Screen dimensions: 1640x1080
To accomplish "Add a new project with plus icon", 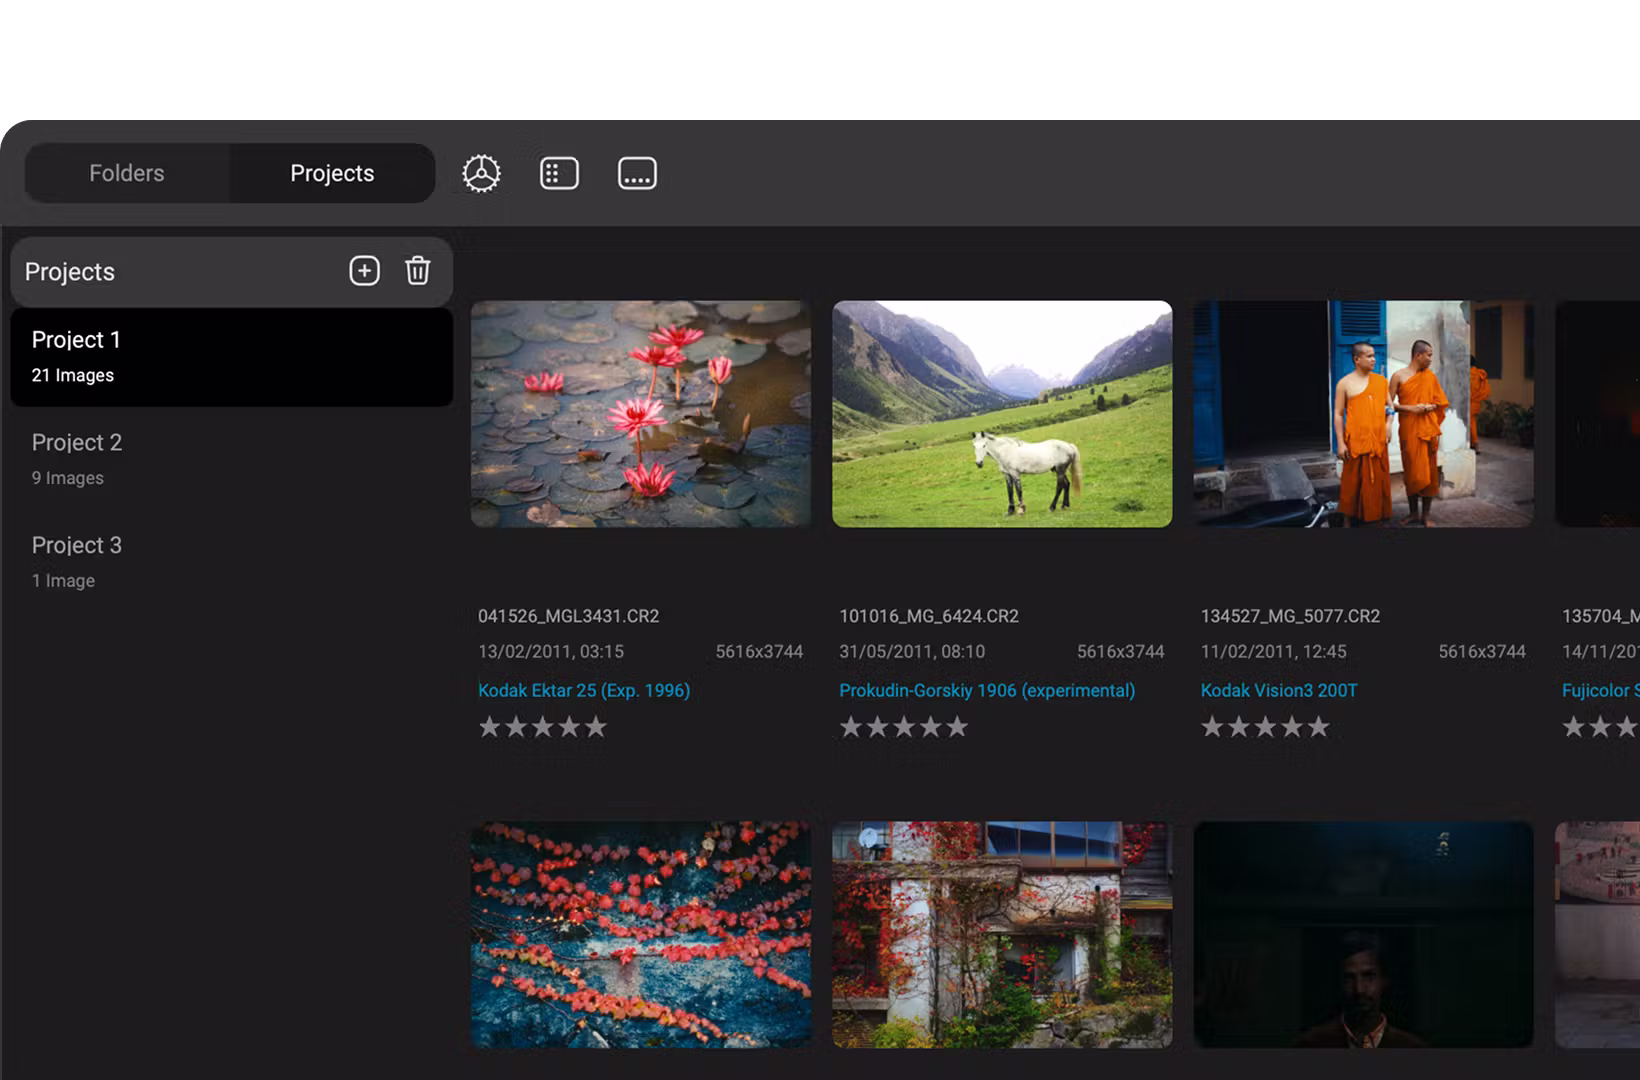I will 364,271.
